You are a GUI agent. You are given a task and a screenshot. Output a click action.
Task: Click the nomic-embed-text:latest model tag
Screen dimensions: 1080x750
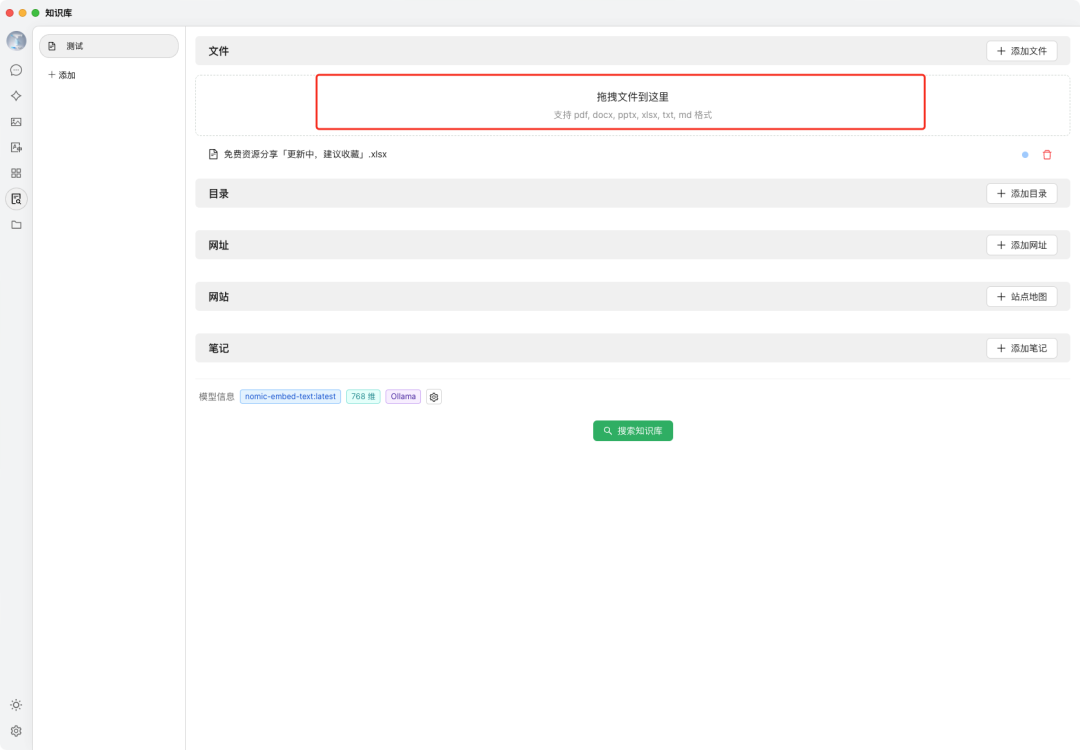[x=290, y=397]
